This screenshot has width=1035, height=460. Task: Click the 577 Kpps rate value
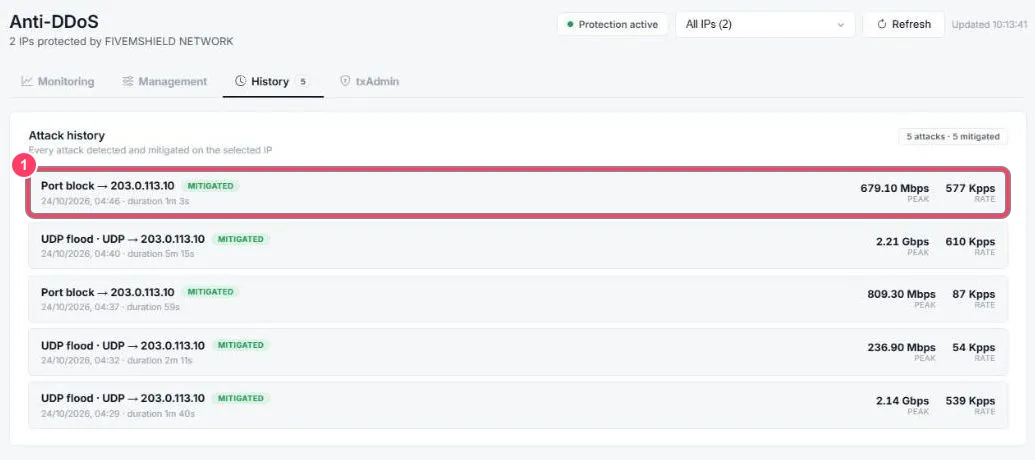pyautogui.click(x=970, y=188)
